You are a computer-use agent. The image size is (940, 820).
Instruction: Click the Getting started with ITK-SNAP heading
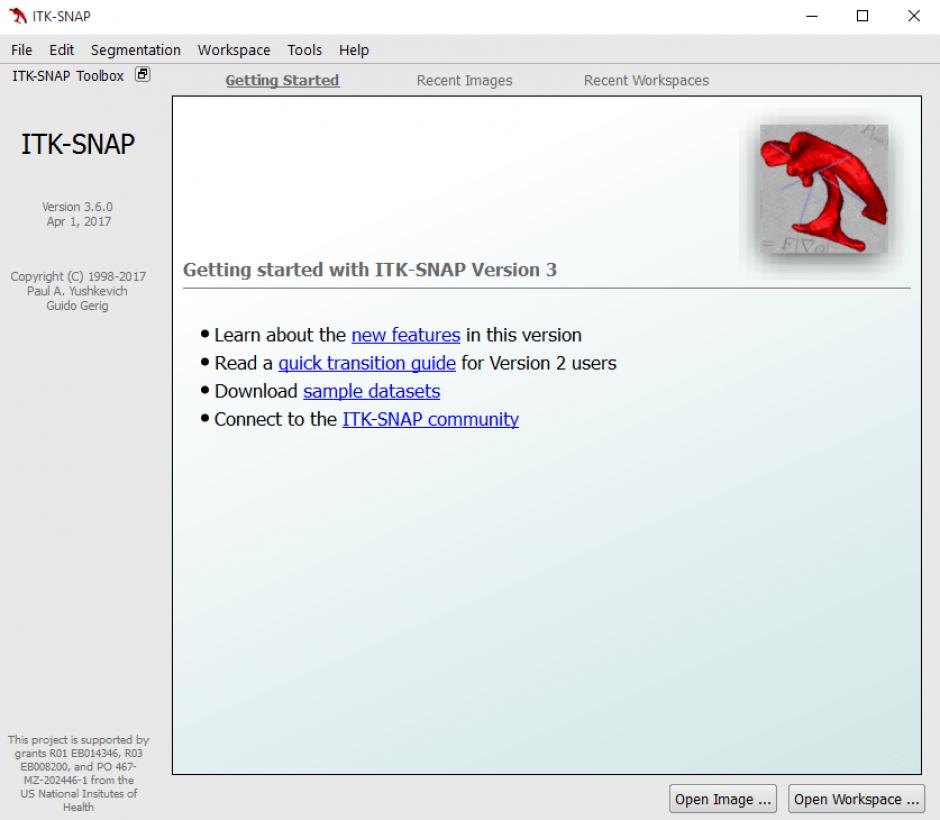pyautogui.click(x=369, y=270)
